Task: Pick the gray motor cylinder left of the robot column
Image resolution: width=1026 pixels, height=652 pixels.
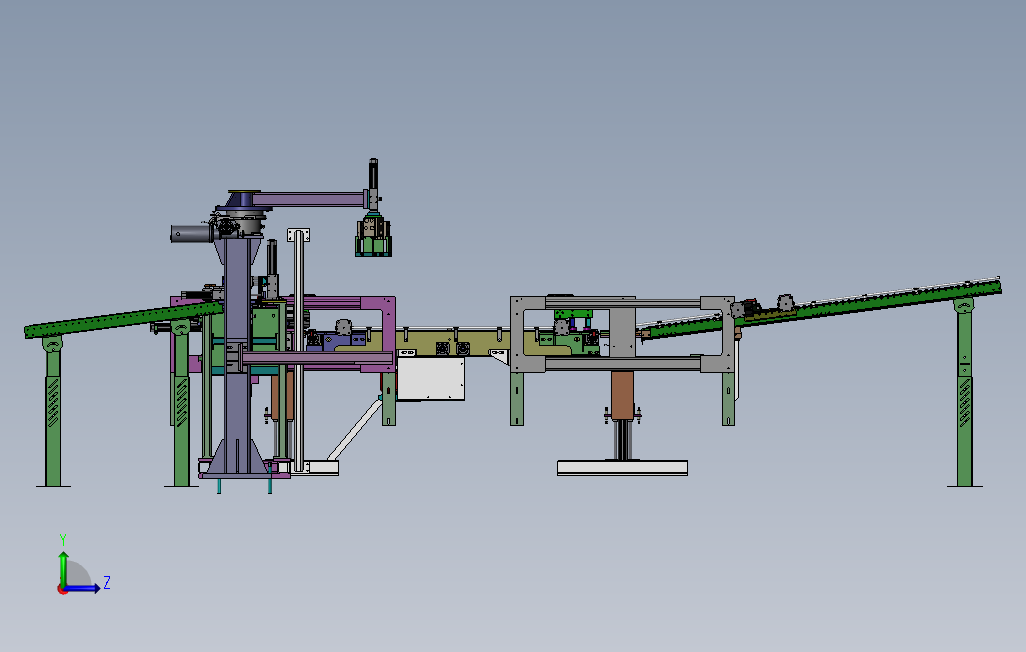Action: tap(192, 234)
